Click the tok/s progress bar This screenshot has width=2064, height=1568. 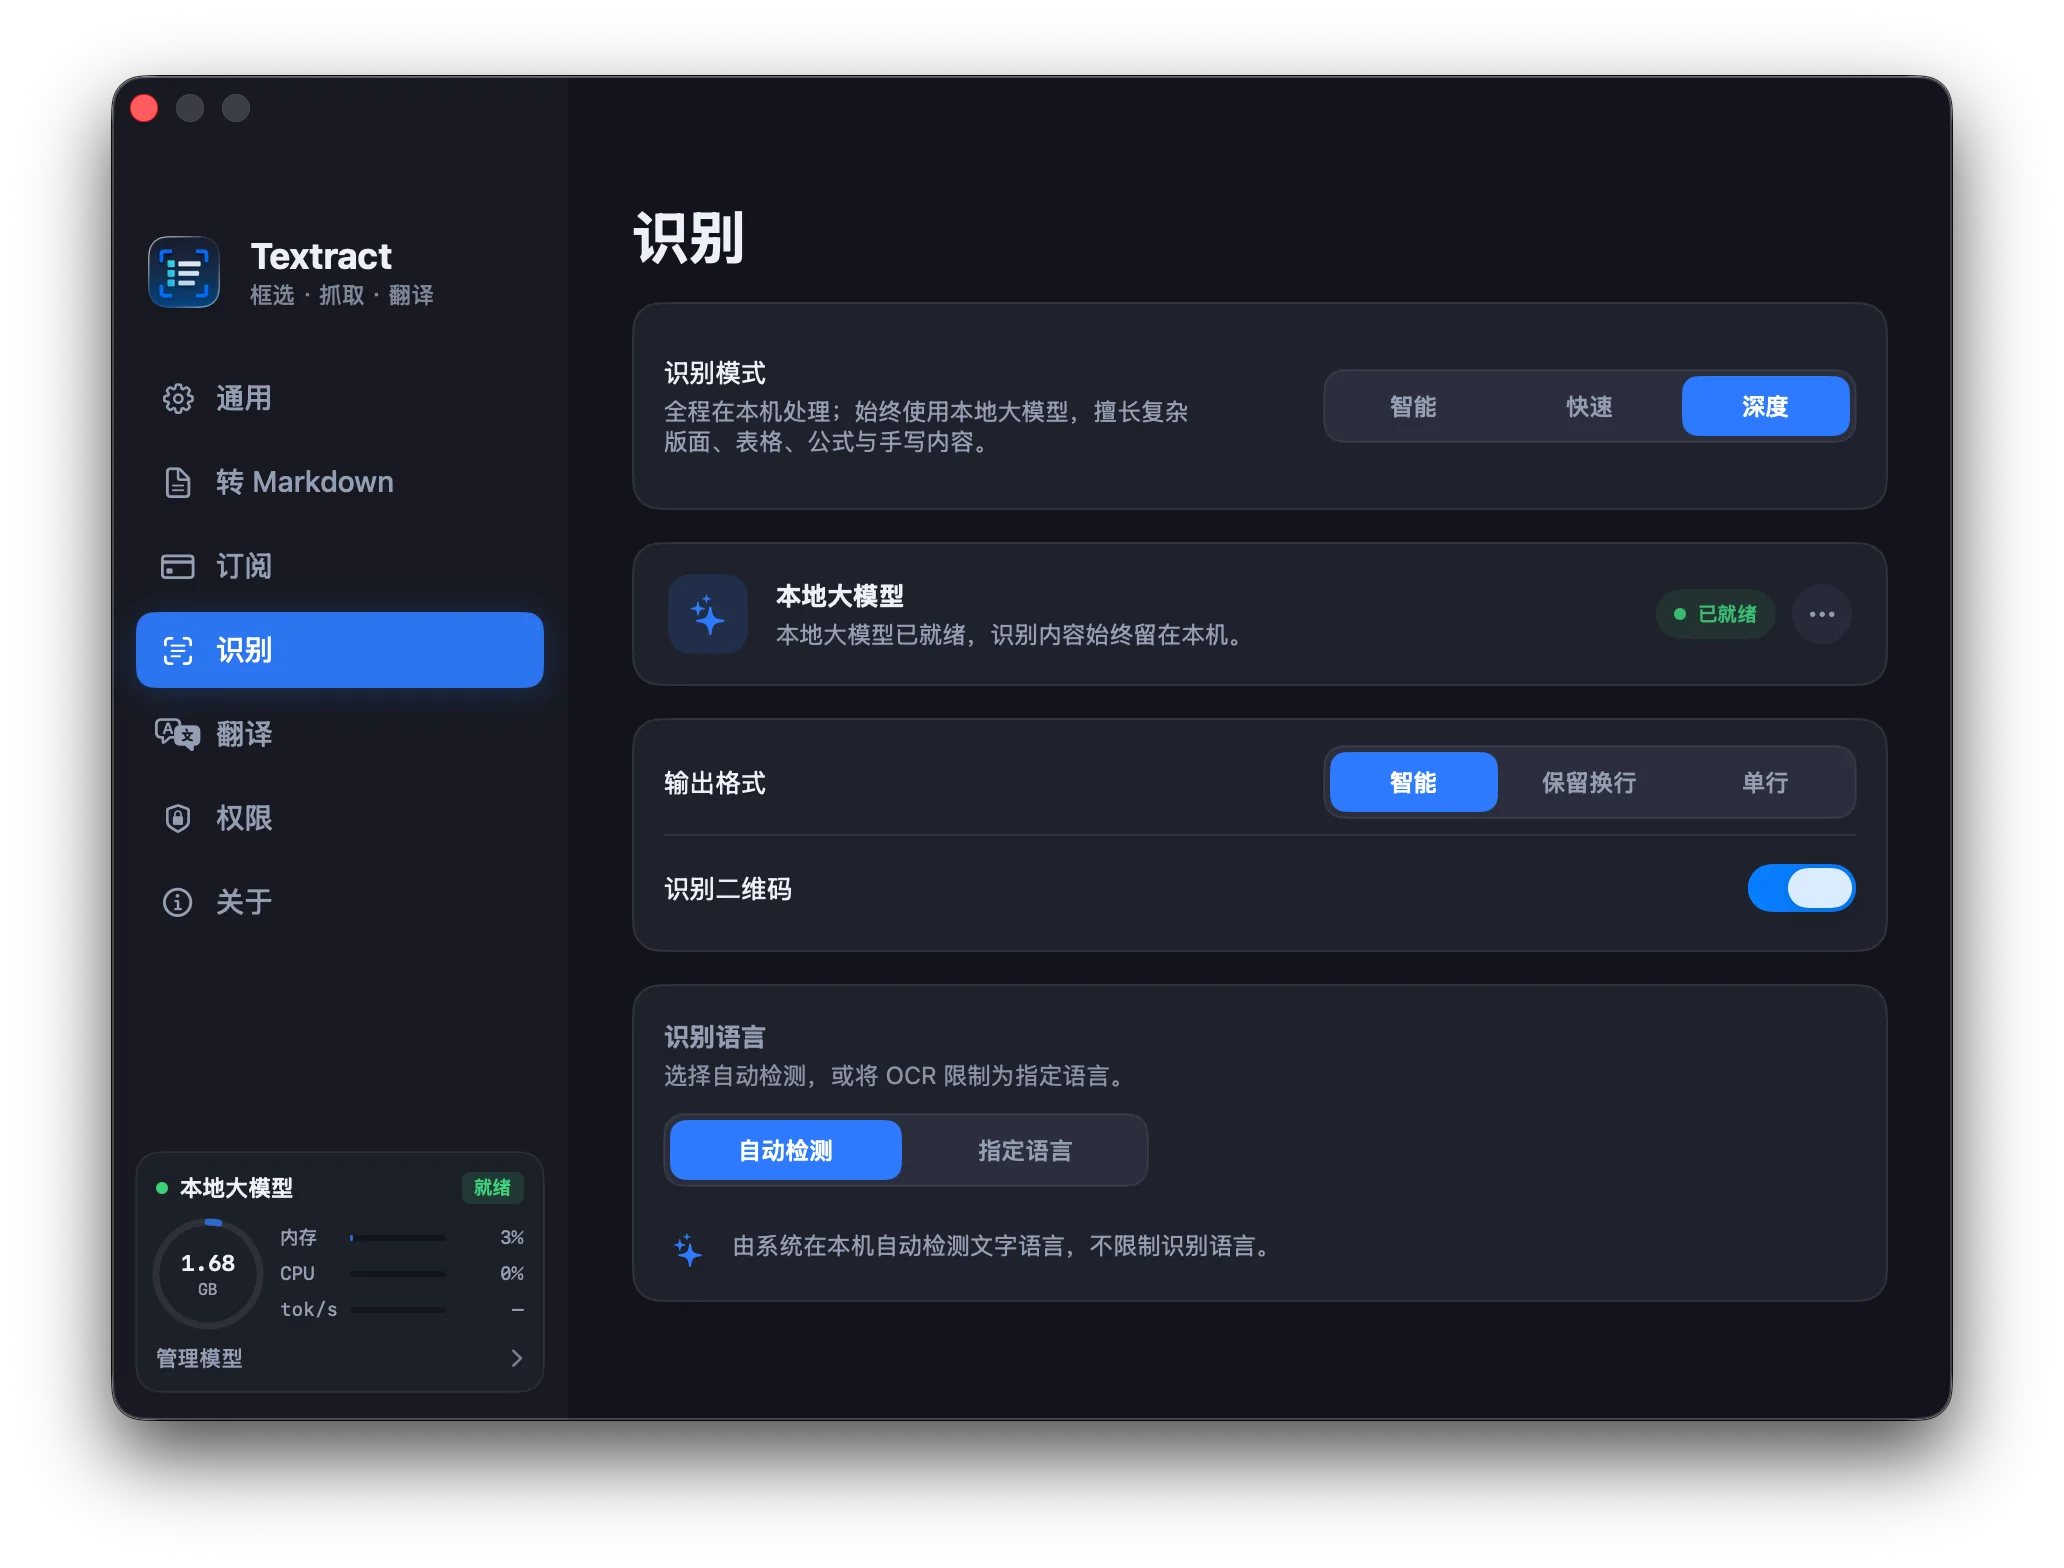pyautogui.click(x=398, y=1310)
